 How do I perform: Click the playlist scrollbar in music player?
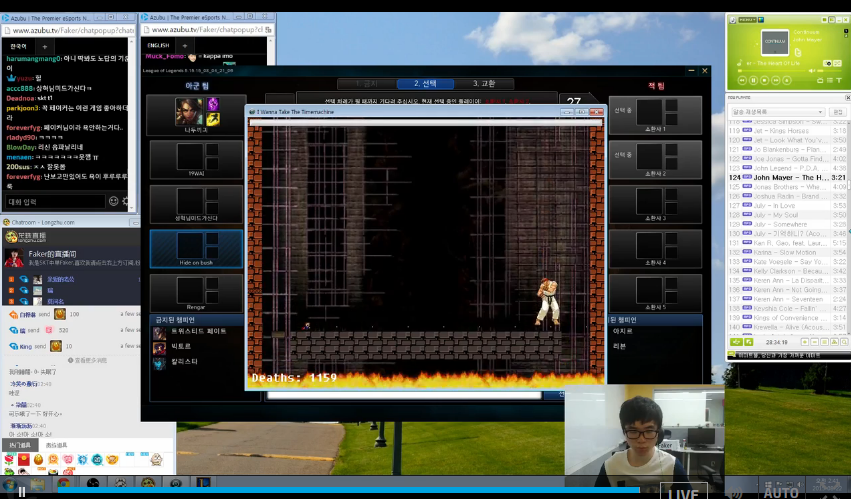point(848,228)
